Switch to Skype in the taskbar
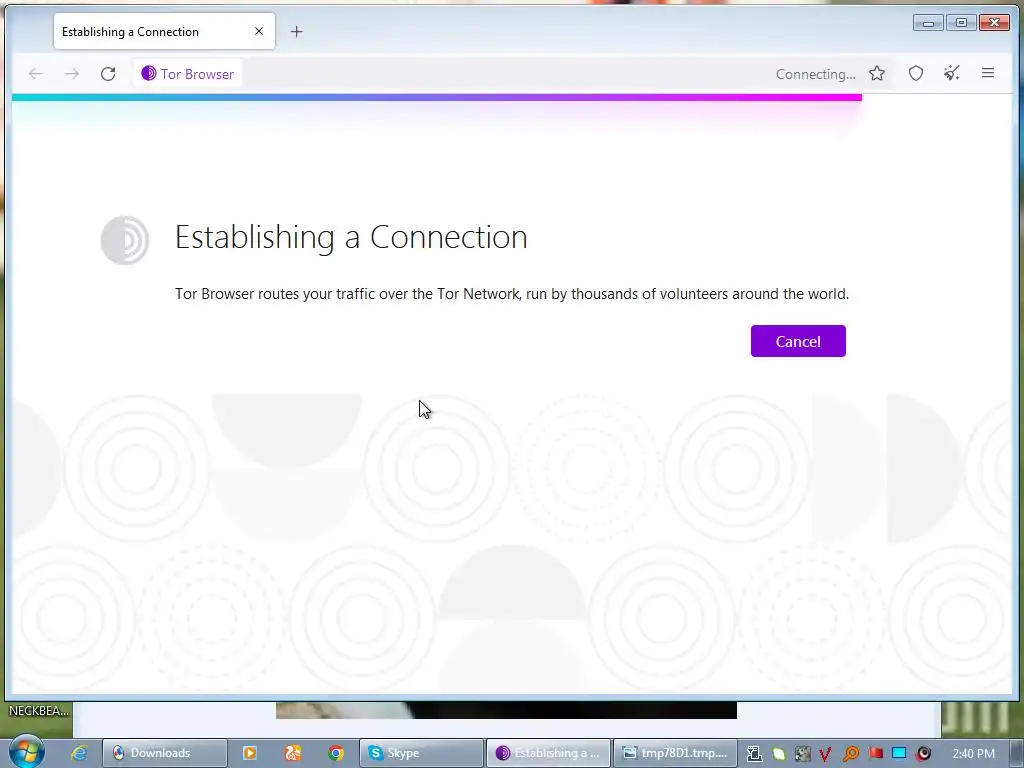1024x768 pixels. pyautogui.click(x=421, y=753)
